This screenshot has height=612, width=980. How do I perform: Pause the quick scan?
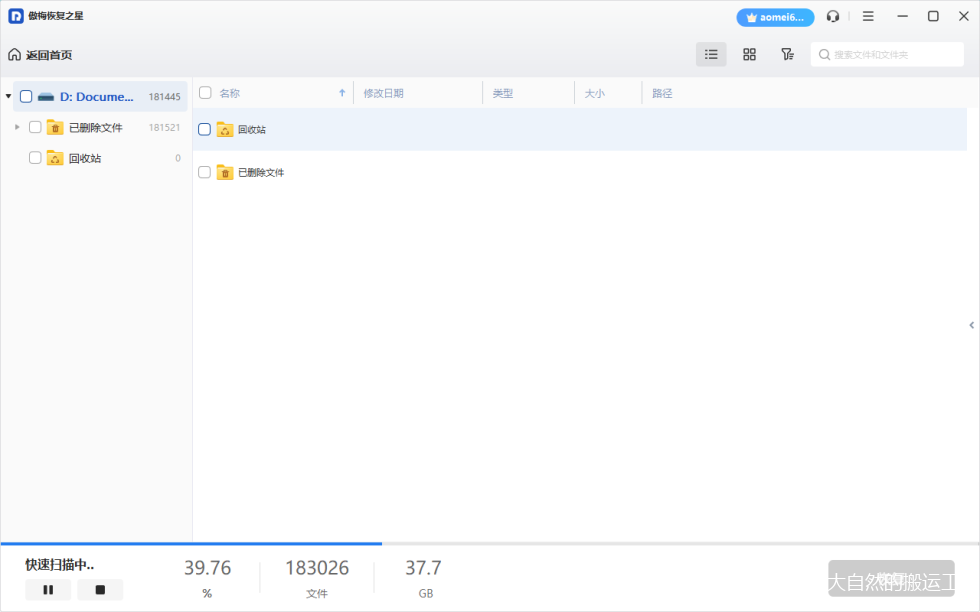(x=48, y=589)
